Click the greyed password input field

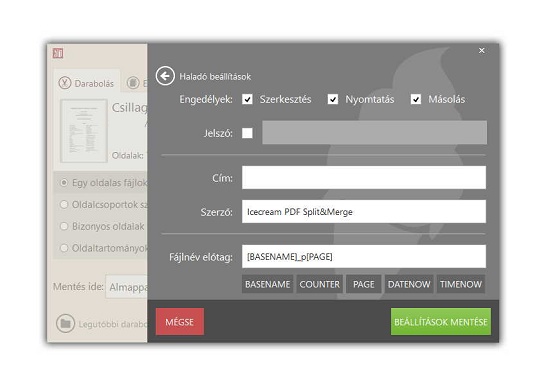(x=374, y=133)
